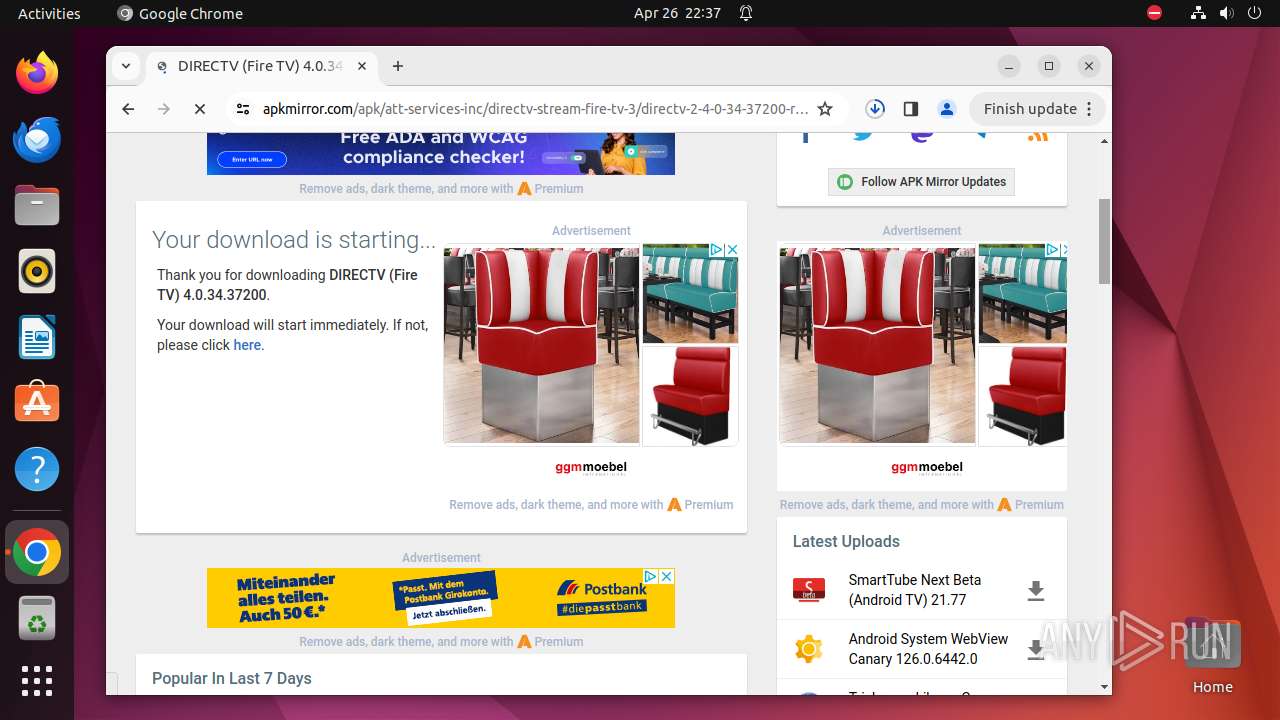Go back to the previous page
This screenshot has height=720, width=1280.
click(128, 109)
